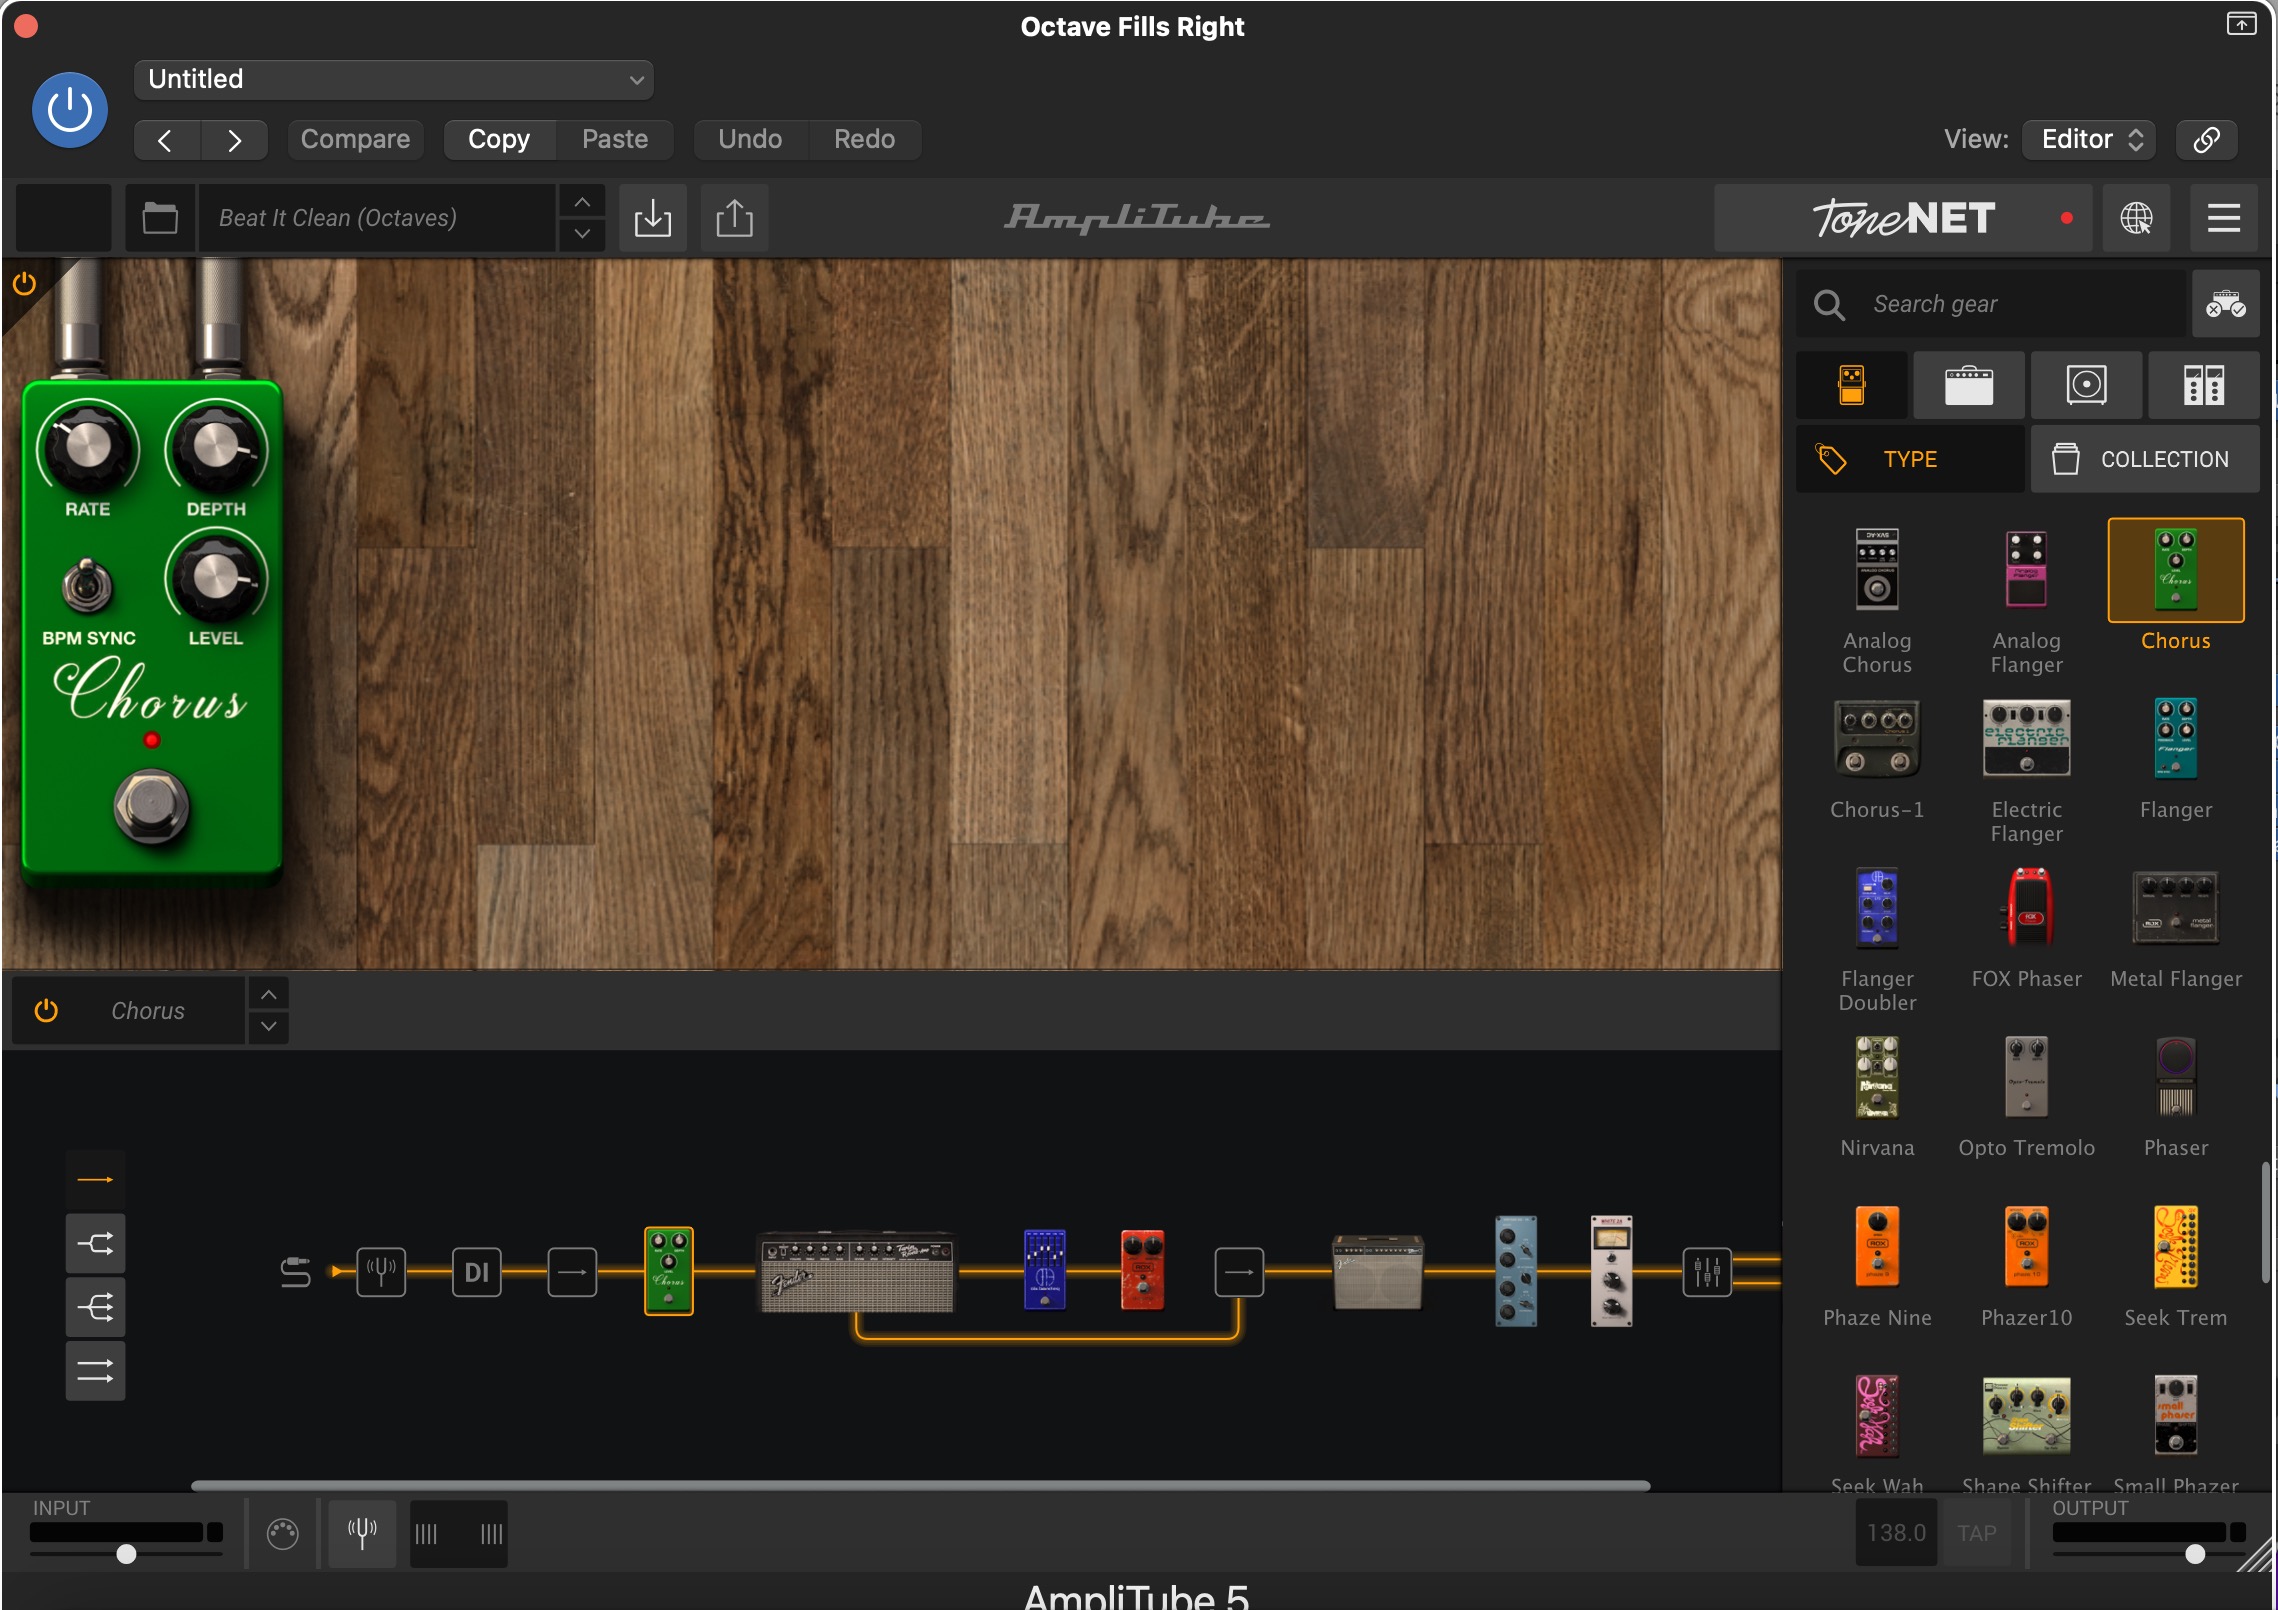The image size is (2278, 1610).
Task: Select the split two-path routing icon
Action: tap(95, 1244)
